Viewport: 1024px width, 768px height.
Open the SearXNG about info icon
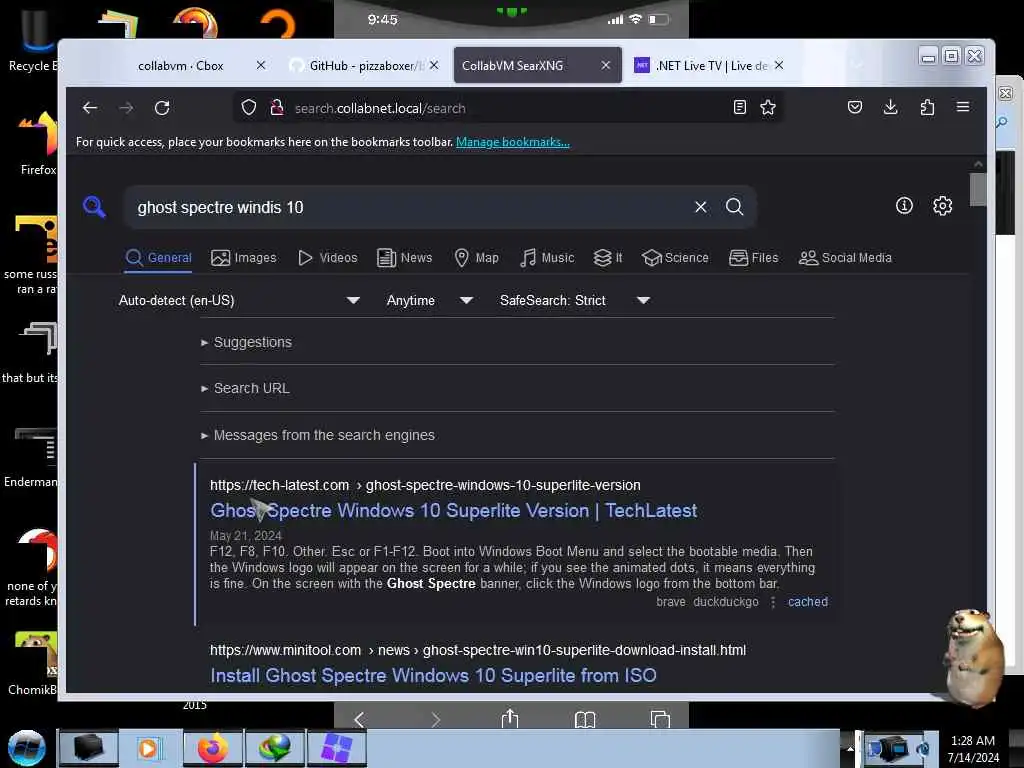click(x=904, y=206)
